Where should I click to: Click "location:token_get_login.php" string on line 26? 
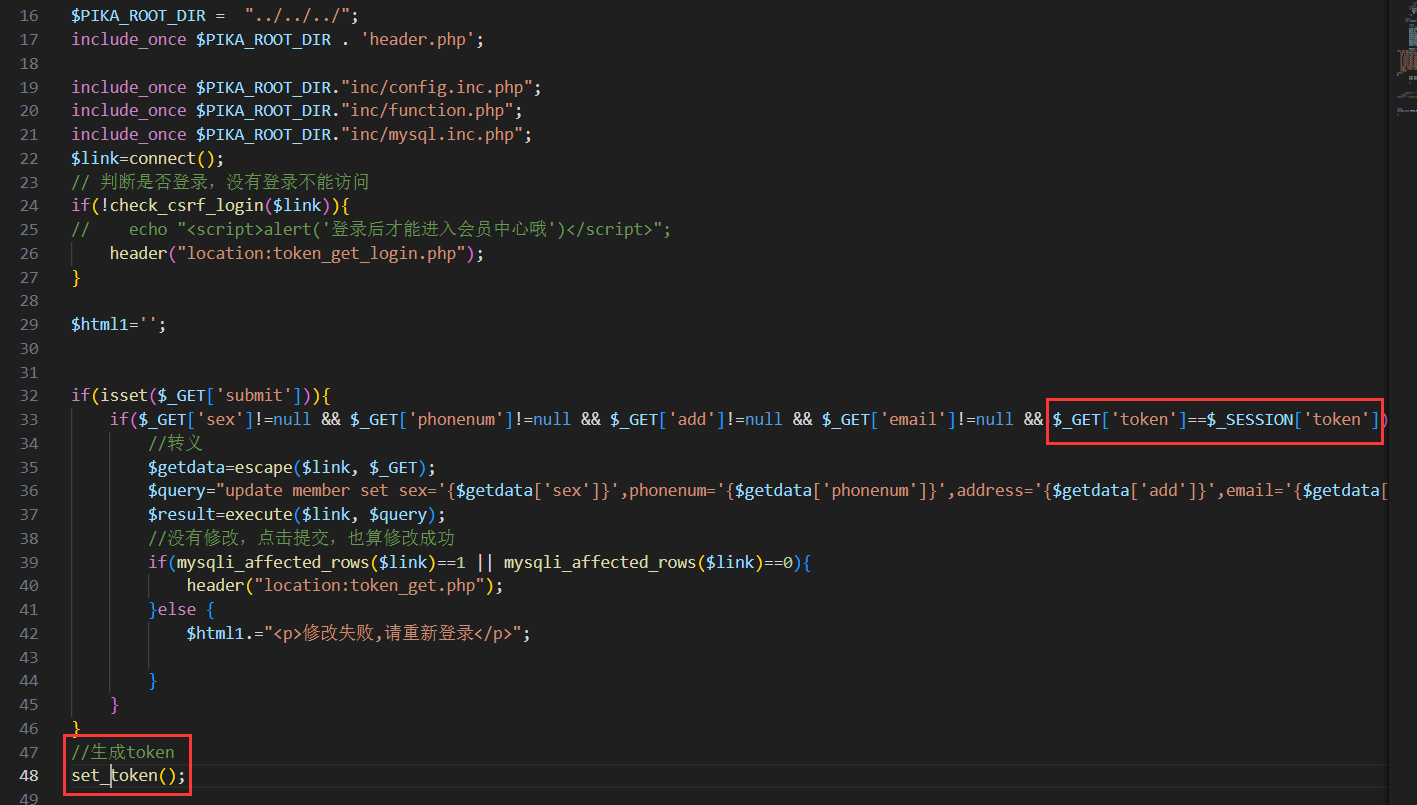pyautogui.click(x=321, y=254)
